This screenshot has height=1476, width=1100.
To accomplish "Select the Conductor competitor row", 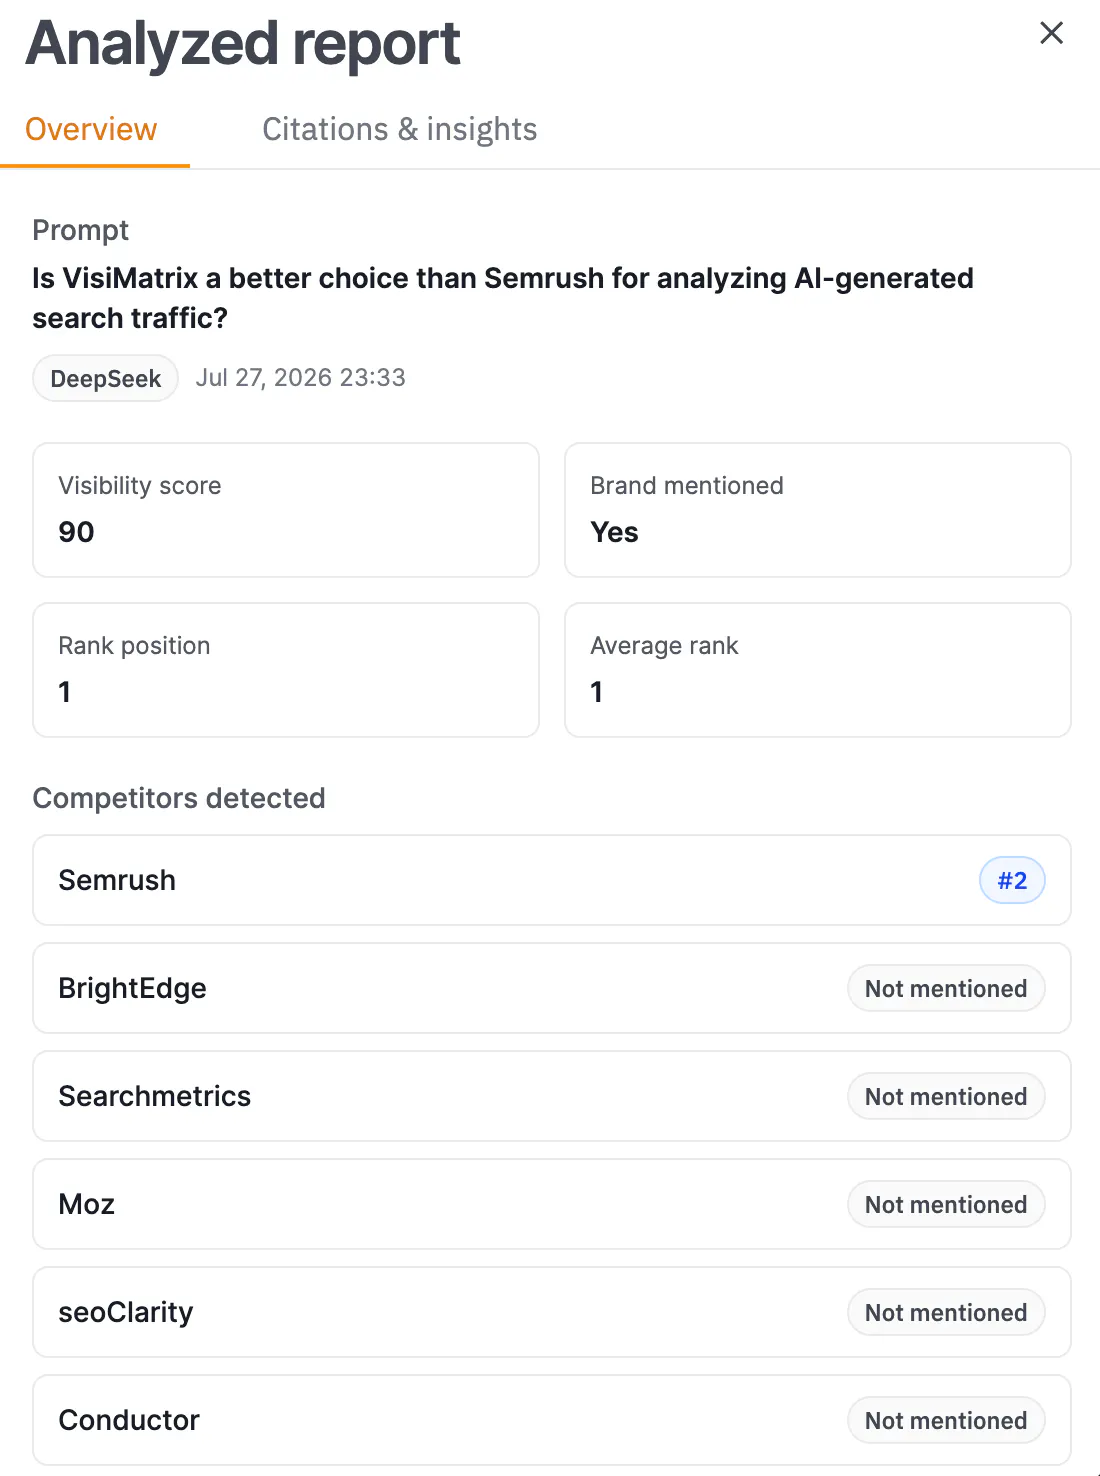I will pos(552,1420).
